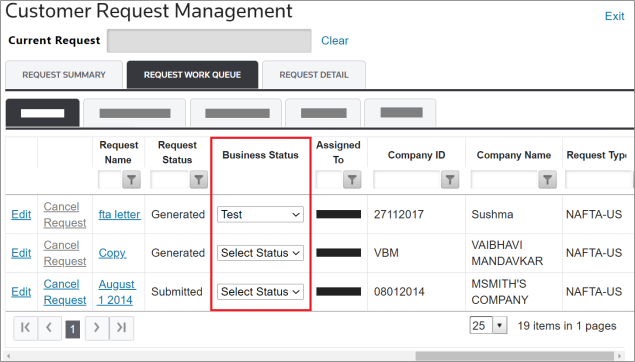Click the Company ID column header

coord(416,155)
